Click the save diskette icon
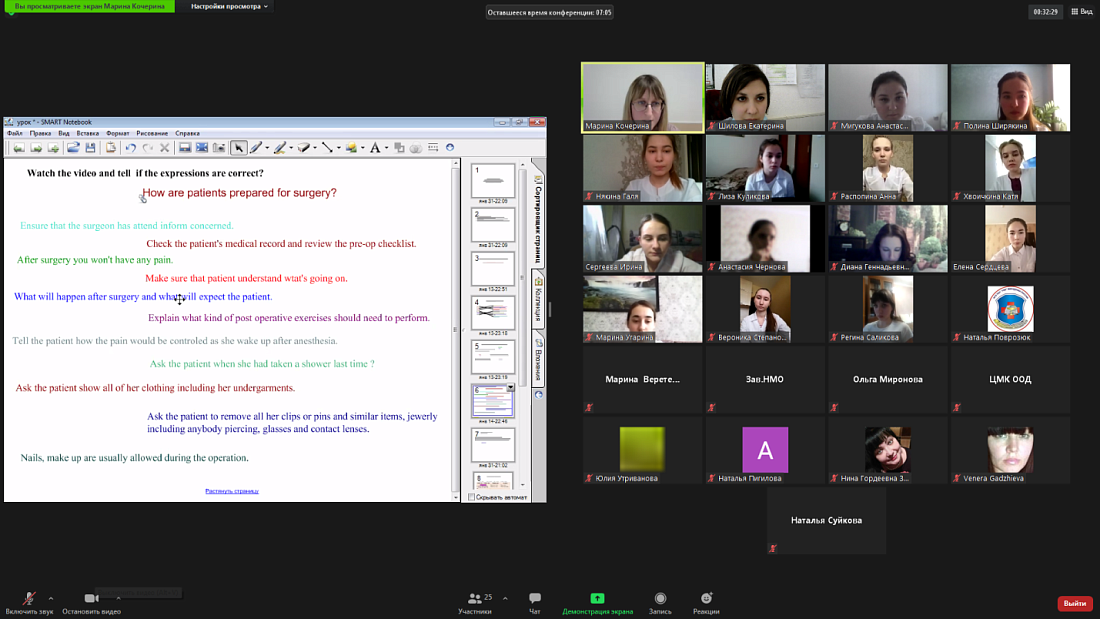 click(x=90, y=148)
